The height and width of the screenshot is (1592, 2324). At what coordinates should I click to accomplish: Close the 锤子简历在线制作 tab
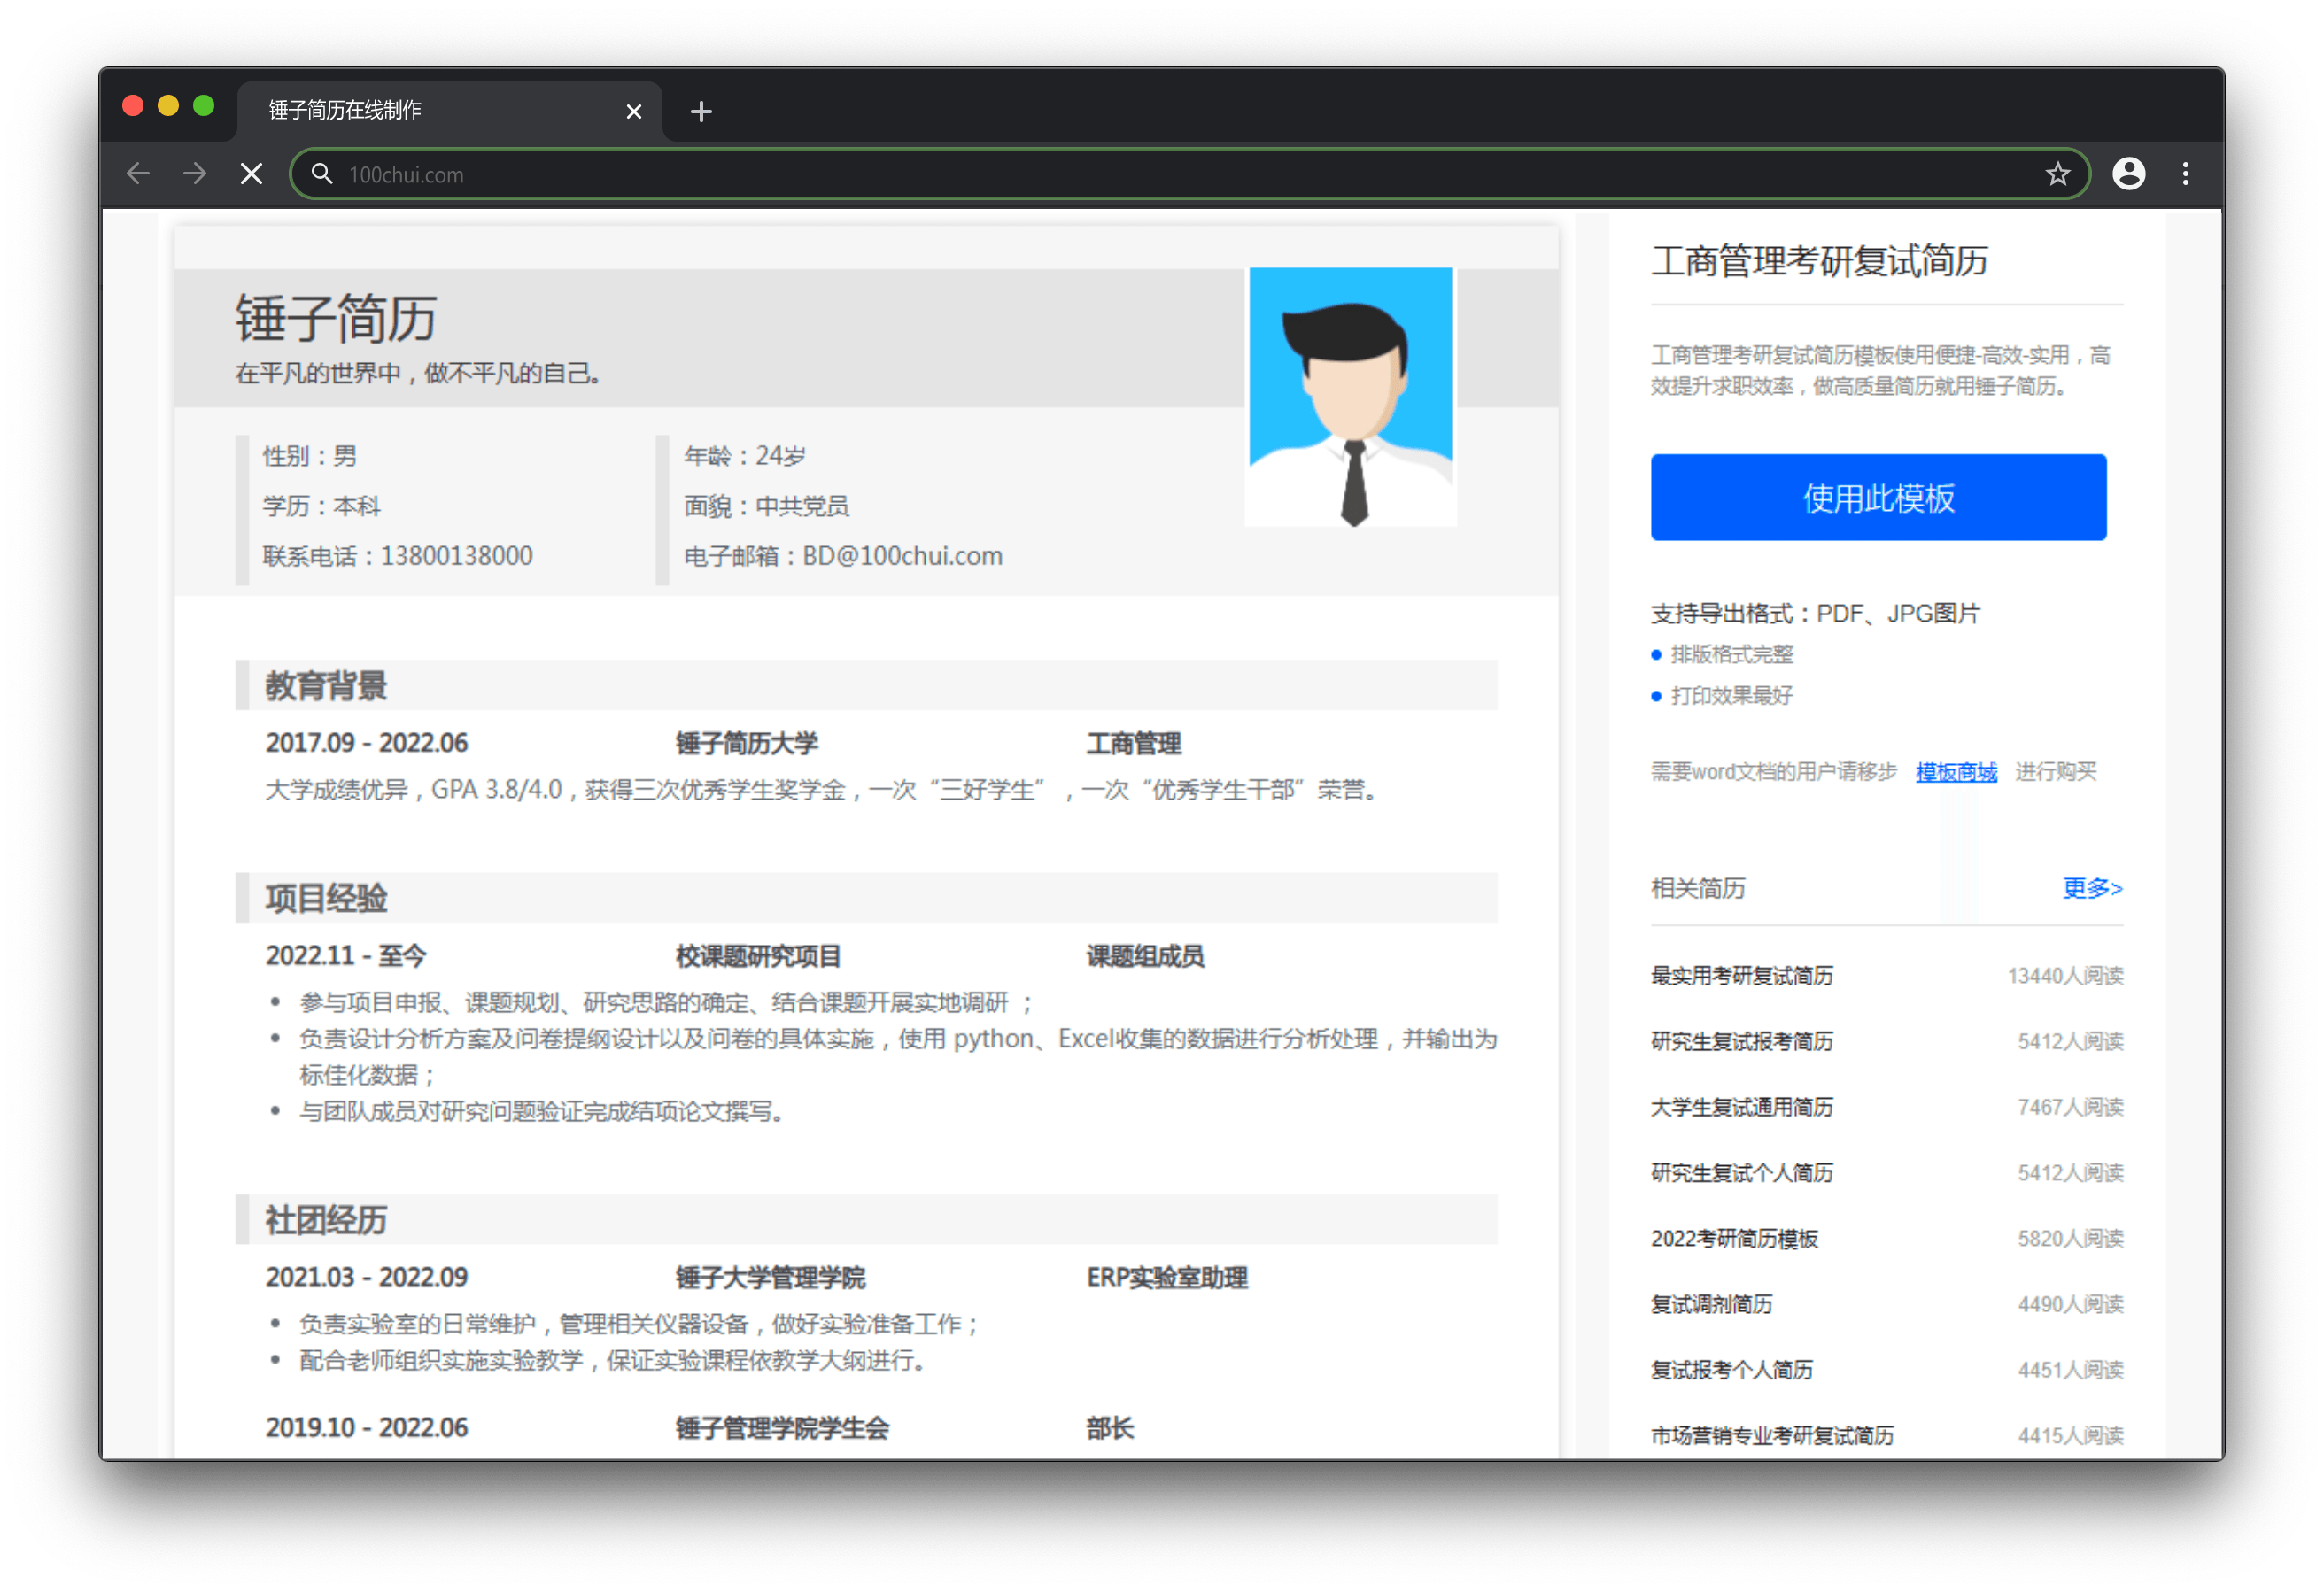pos(633,111)
